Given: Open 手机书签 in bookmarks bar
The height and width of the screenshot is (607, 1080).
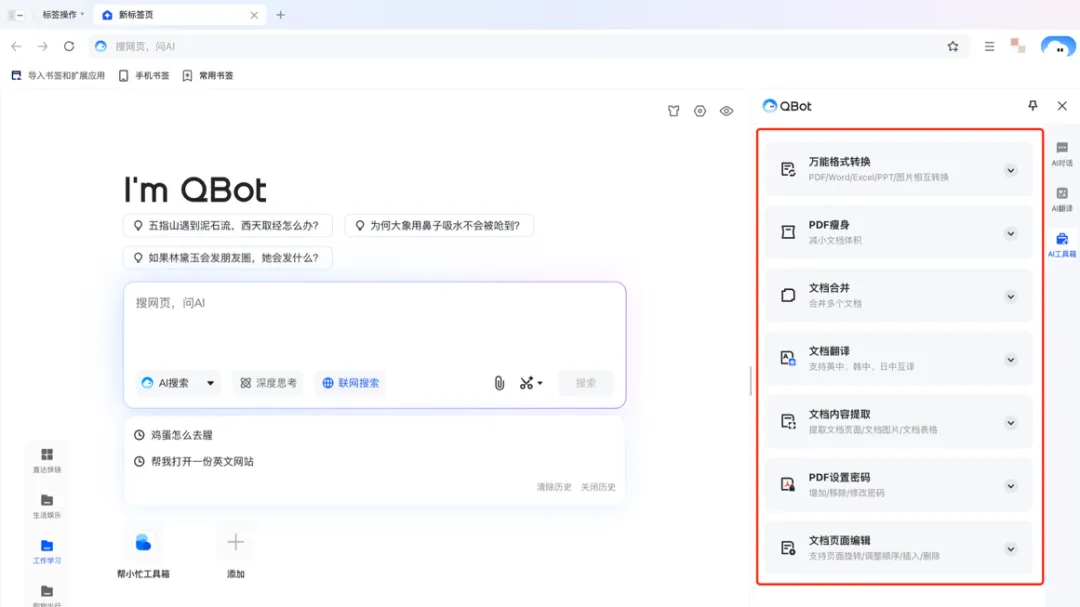Looking at the screenshot, I should tap(144, 76).
